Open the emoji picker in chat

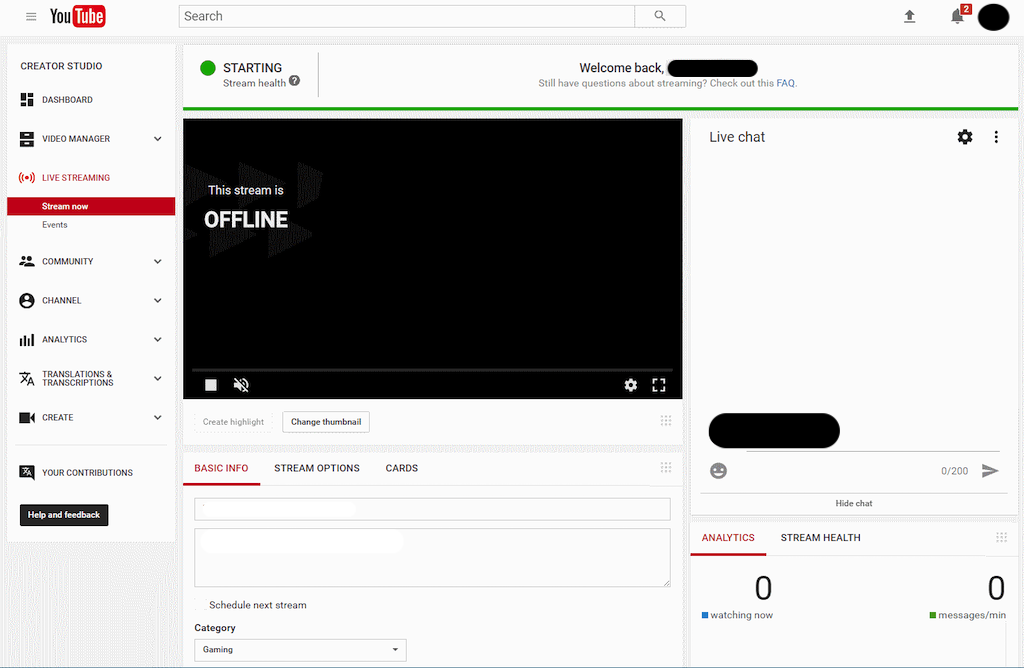718,471
